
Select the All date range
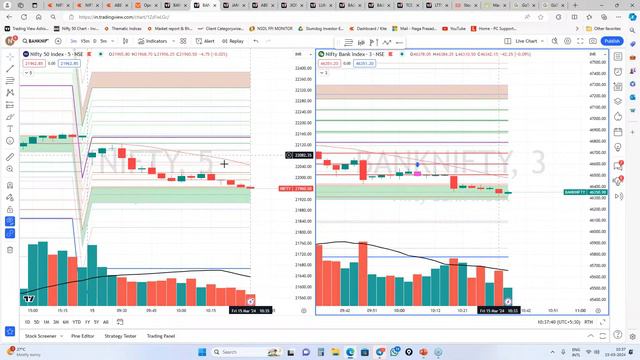point(106,322)
